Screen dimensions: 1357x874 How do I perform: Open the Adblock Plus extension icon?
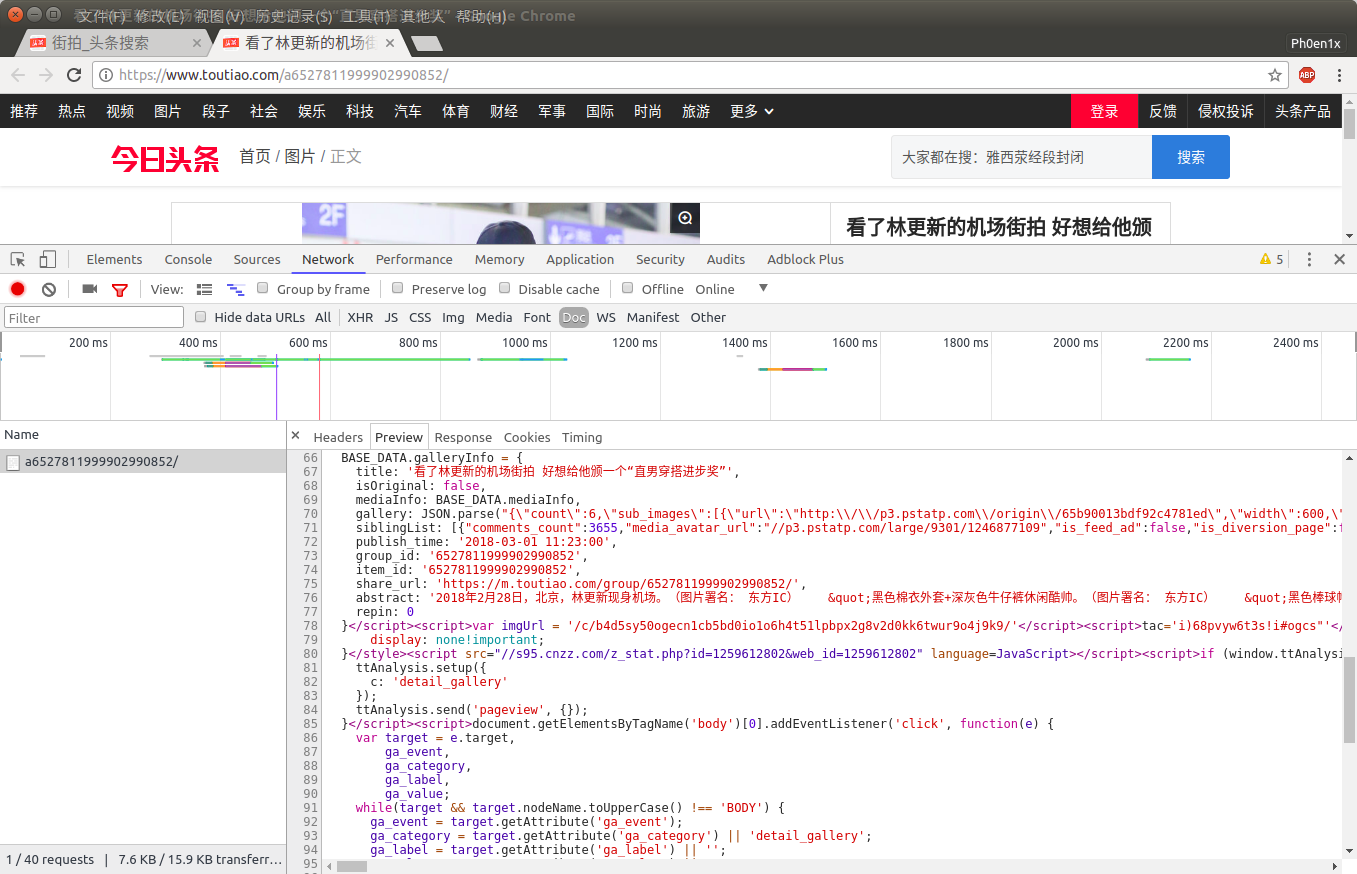point(1307,75)
